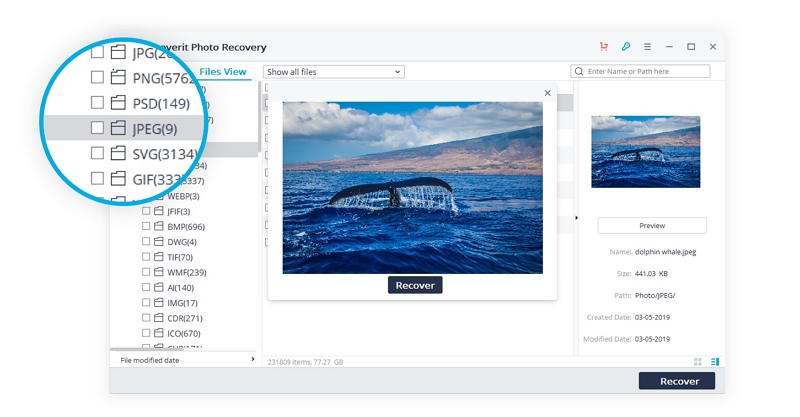Close the image preview popup
The height and width of the screenshot is (417, 800).
(547, 93)
